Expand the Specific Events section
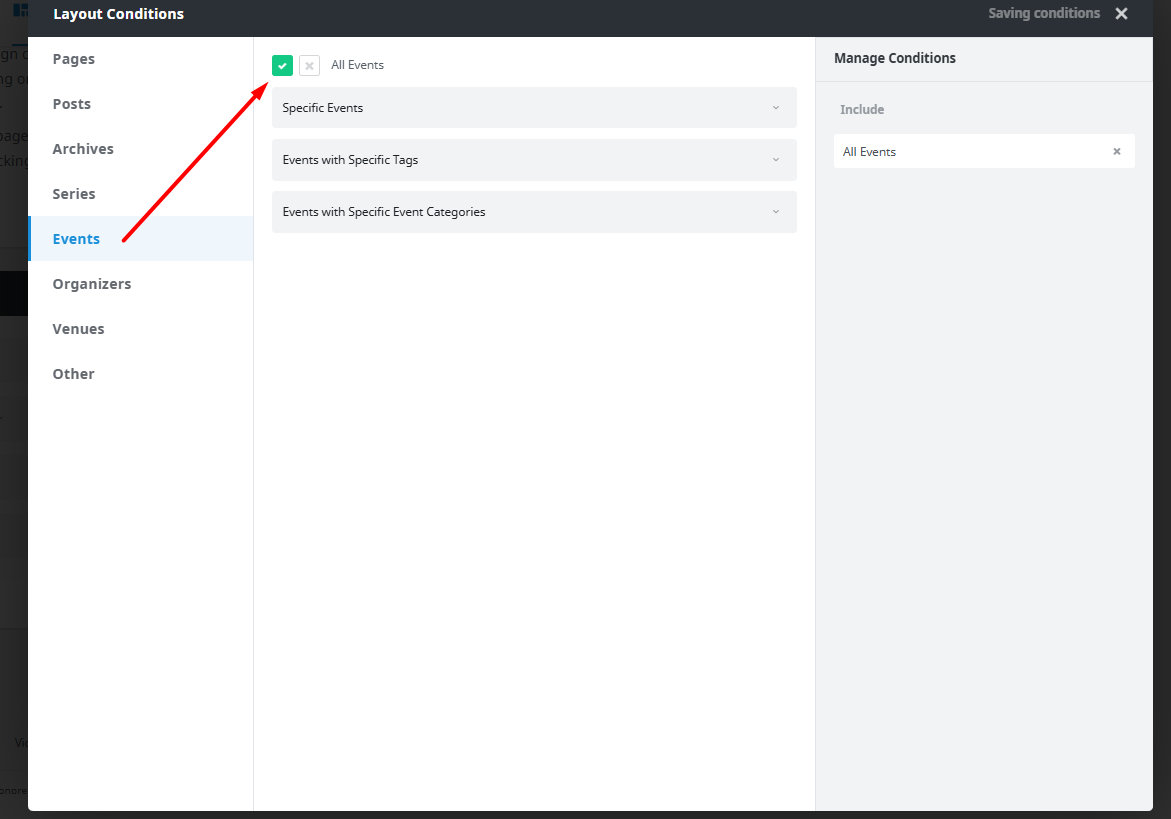Viewport: 1171px width, 819px height. pyautogui.click(x=534, y=107)
